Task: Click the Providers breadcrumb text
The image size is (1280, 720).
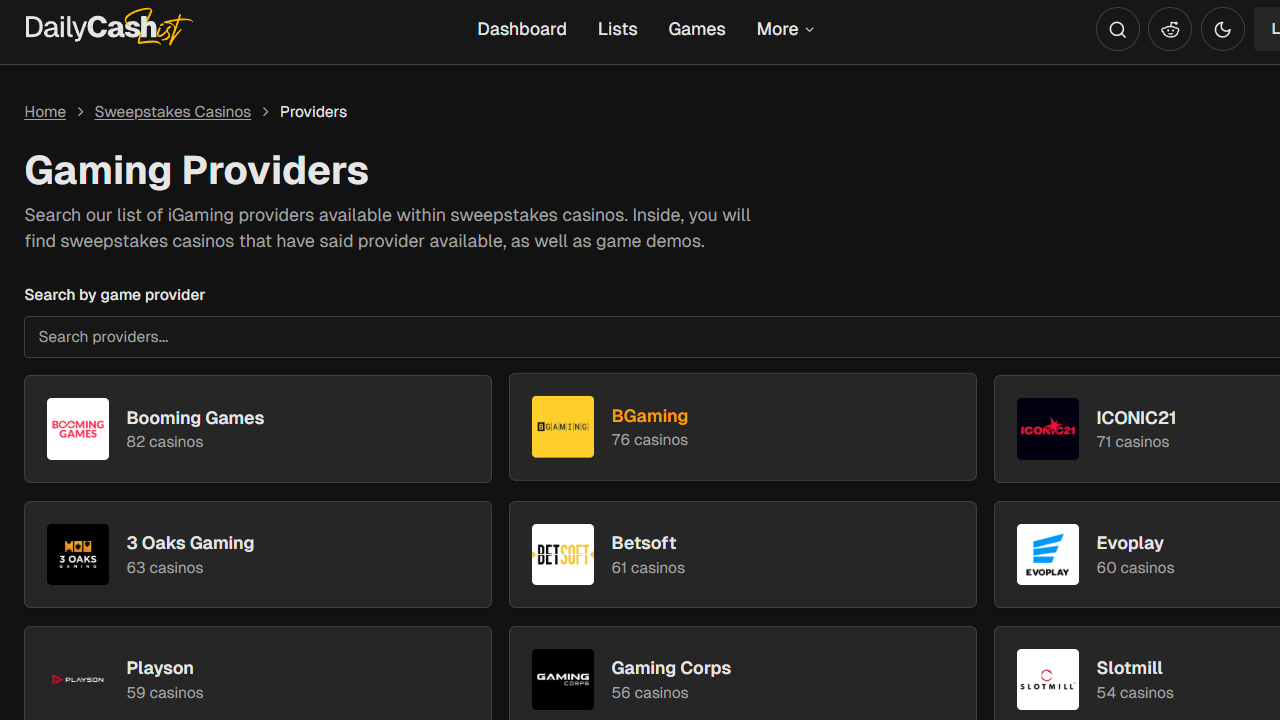Action: (x=313, y=112)
